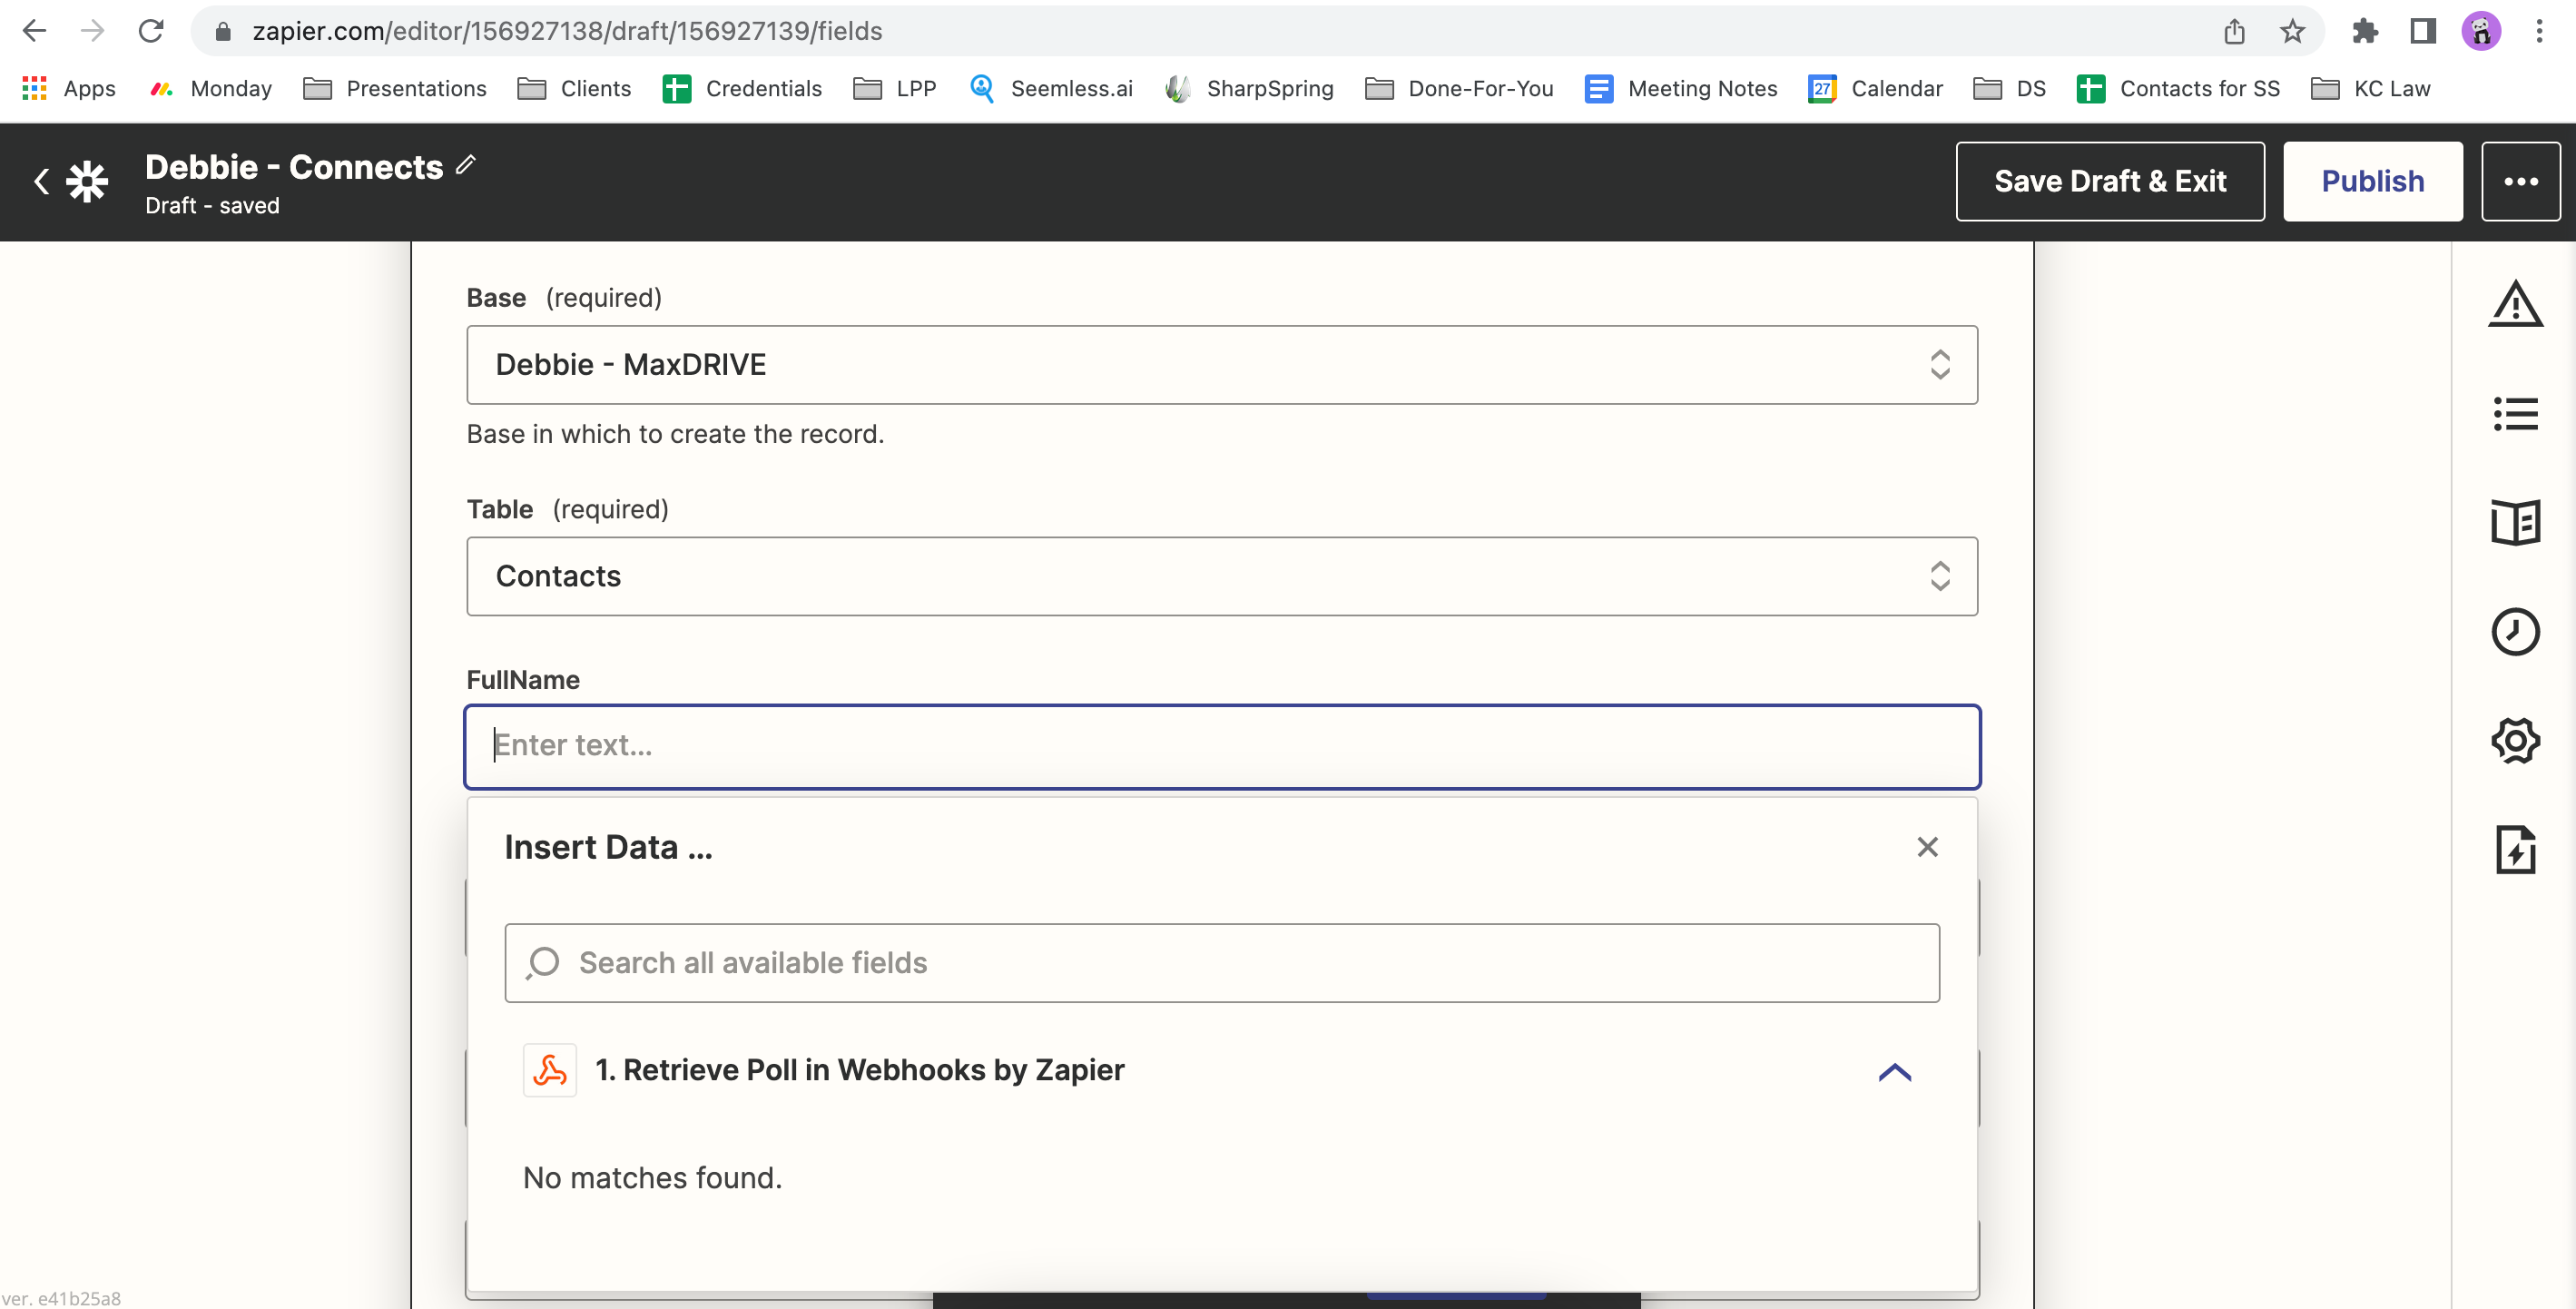
Task: Open the lightning file sidebar icon
Action: (x=2515, y=850)
